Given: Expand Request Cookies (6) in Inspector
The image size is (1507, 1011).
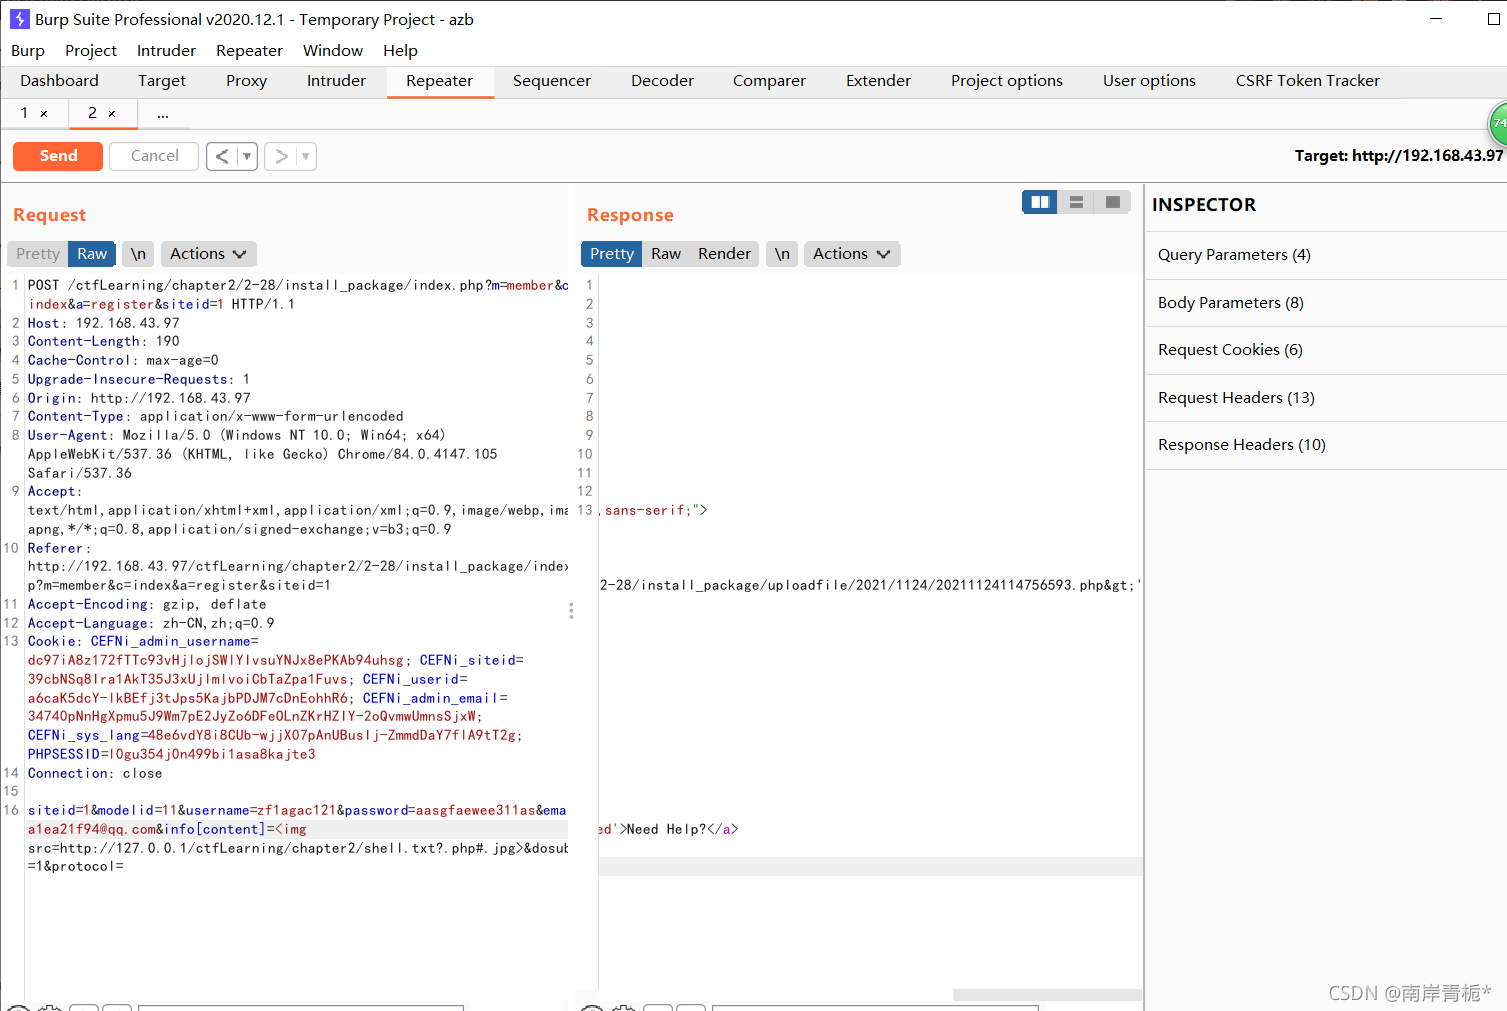Looking at the screenshot, I should pos(1326,350).
